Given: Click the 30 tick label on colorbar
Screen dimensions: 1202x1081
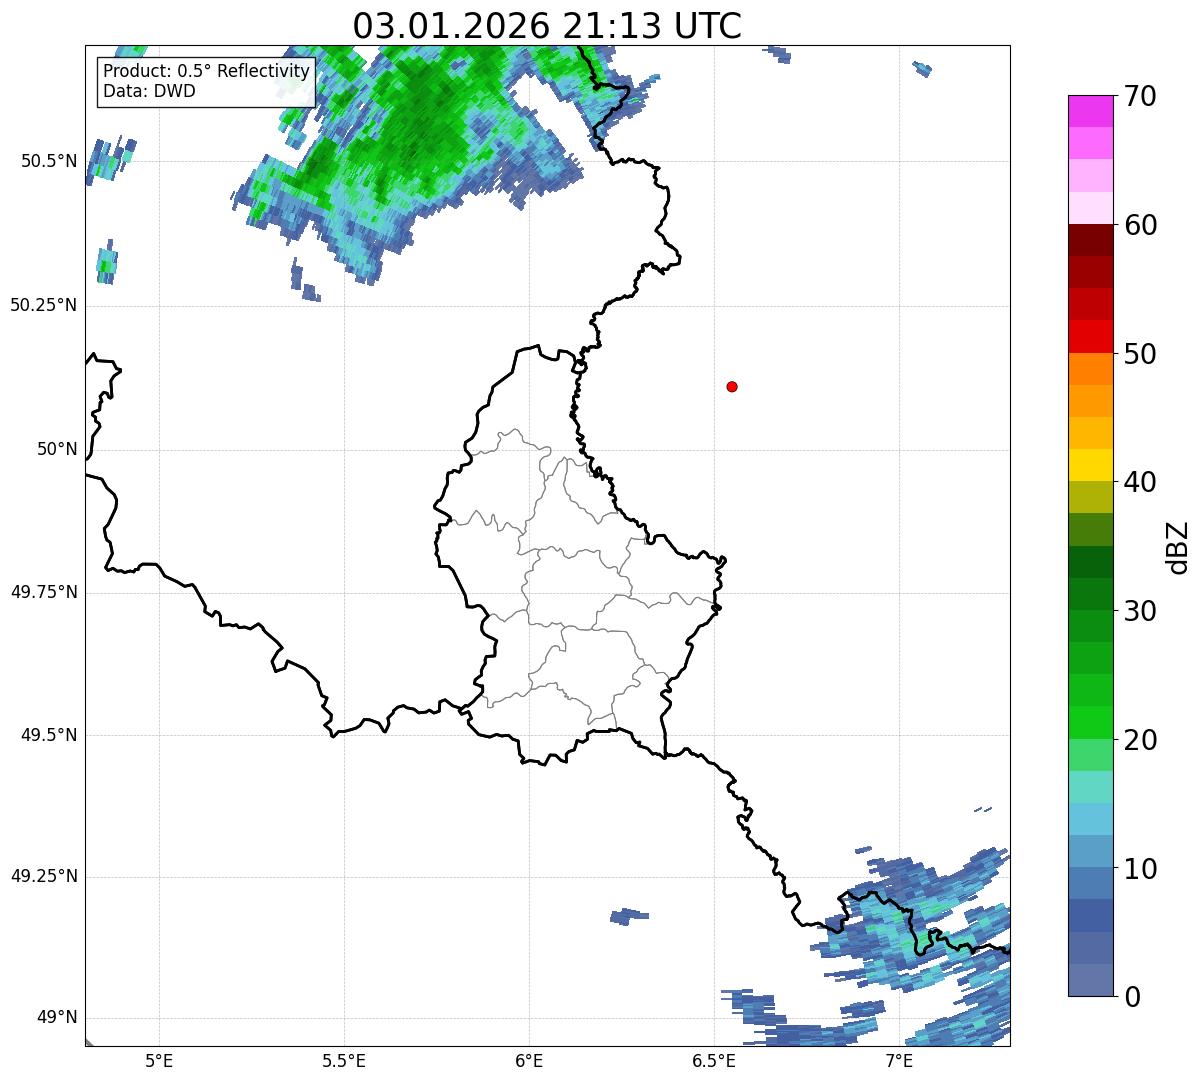Looking at the screenshot, I should coord(1140,611).
